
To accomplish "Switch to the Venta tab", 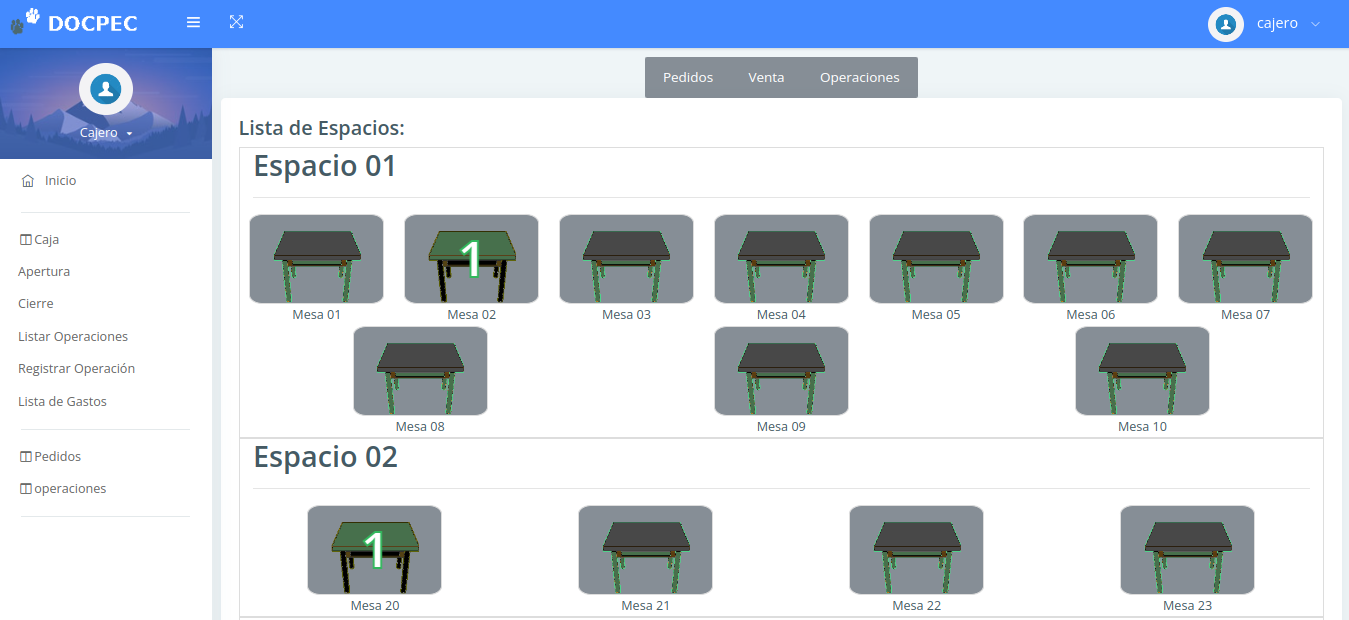I will 766,78.
